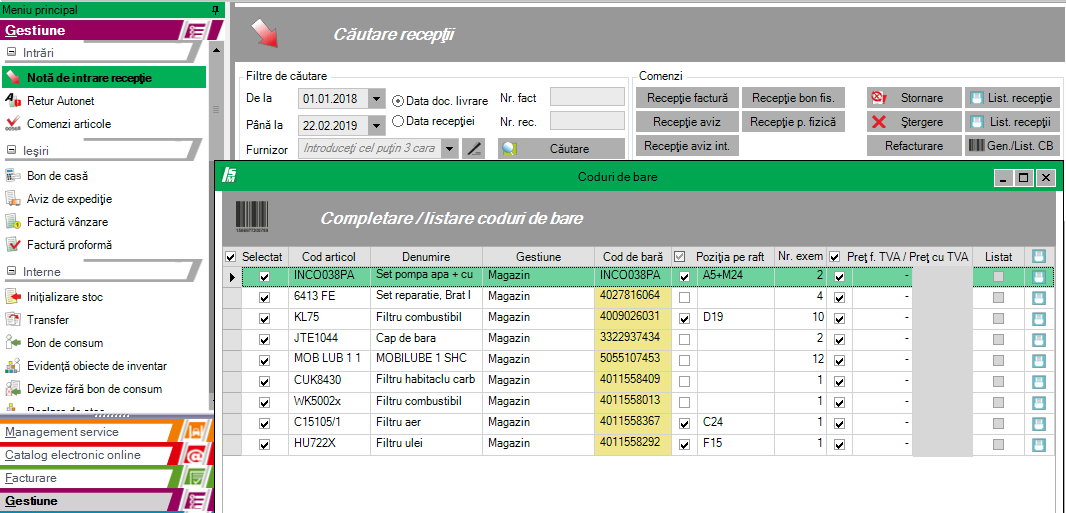Click the Furnizor field

(369, 149)
